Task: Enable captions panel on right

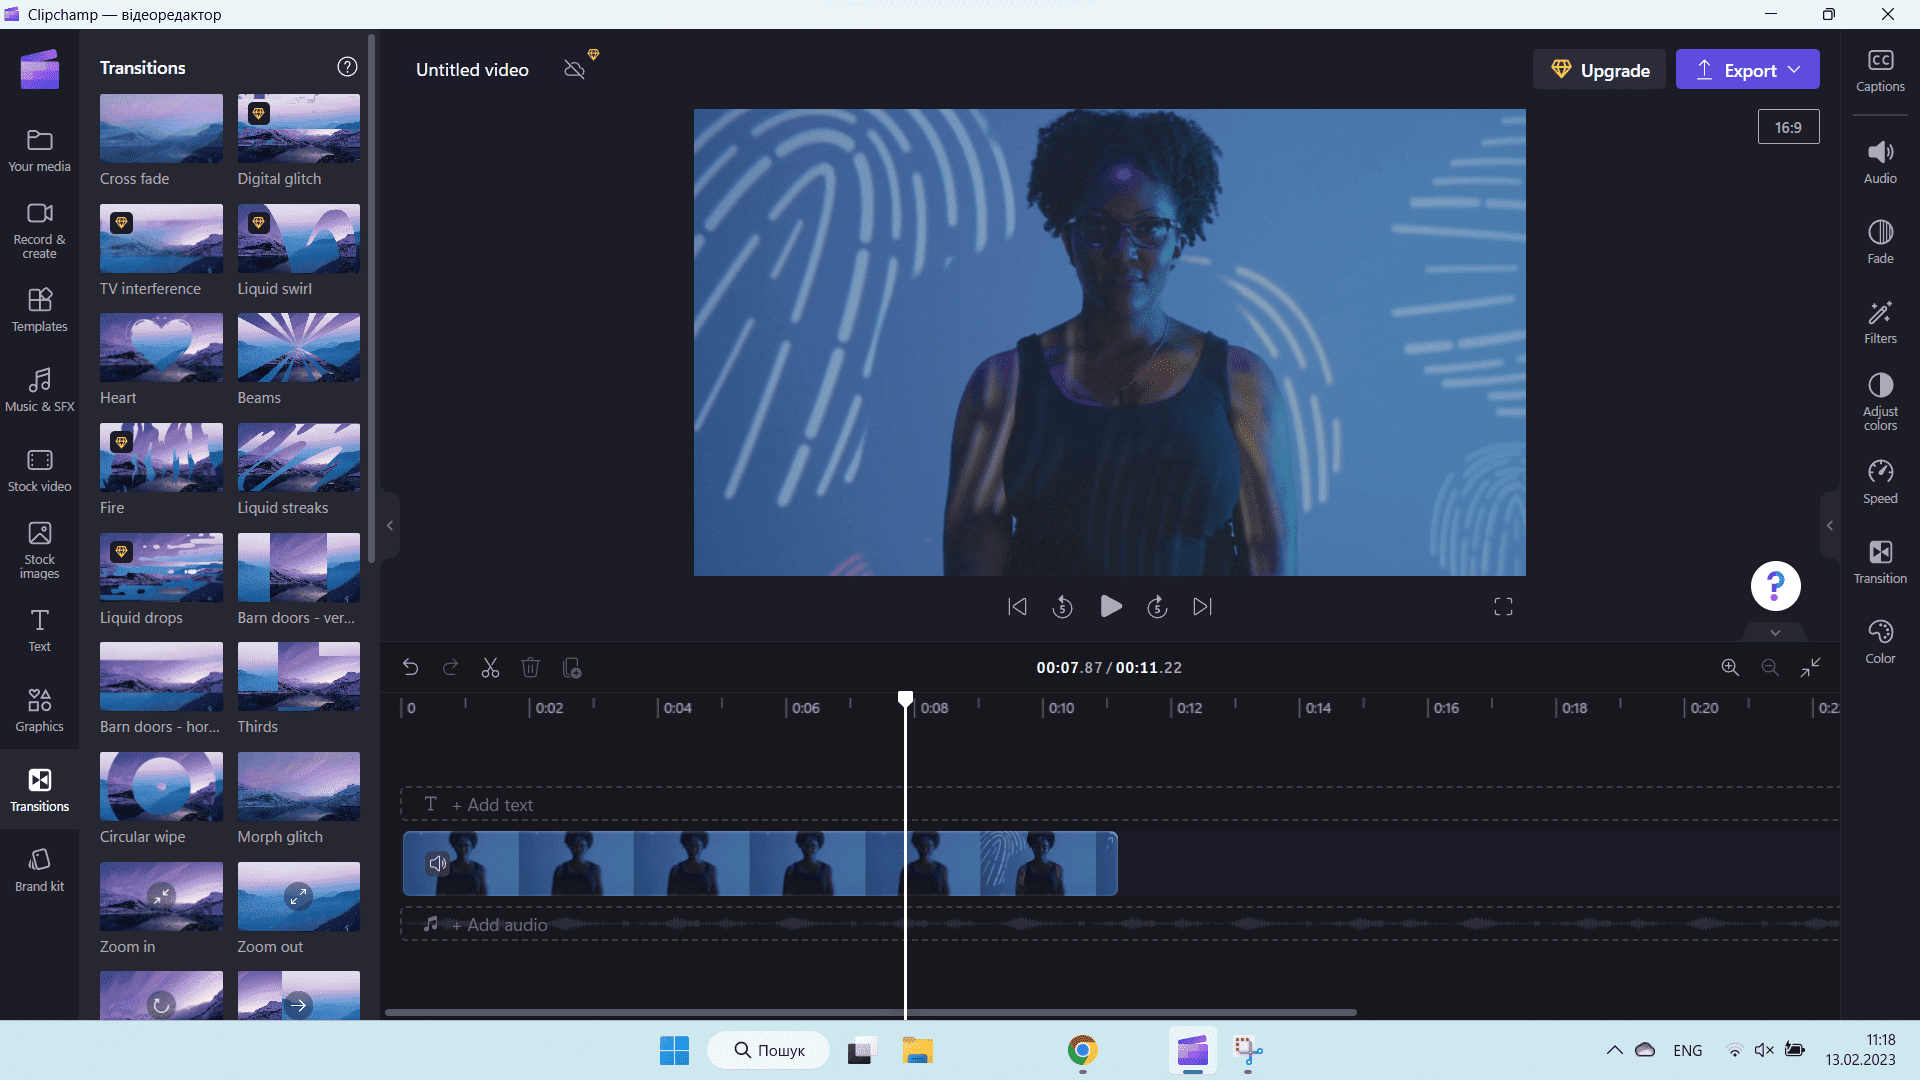Action: point(1880,69)
